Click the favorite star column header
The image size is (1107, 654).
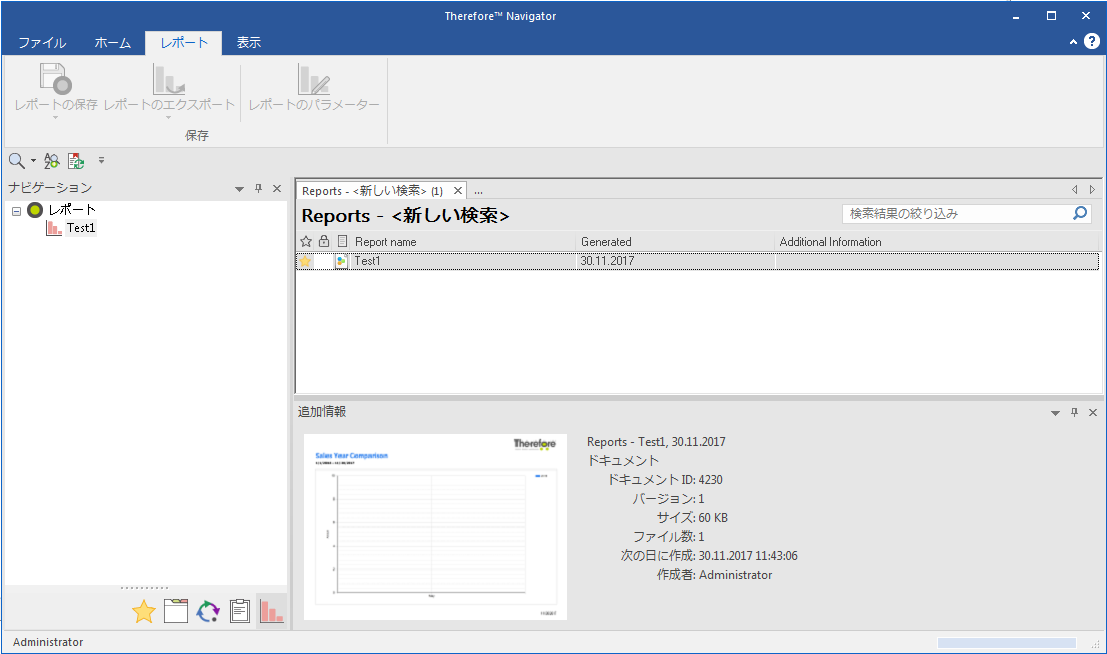(x=306, y=242)
